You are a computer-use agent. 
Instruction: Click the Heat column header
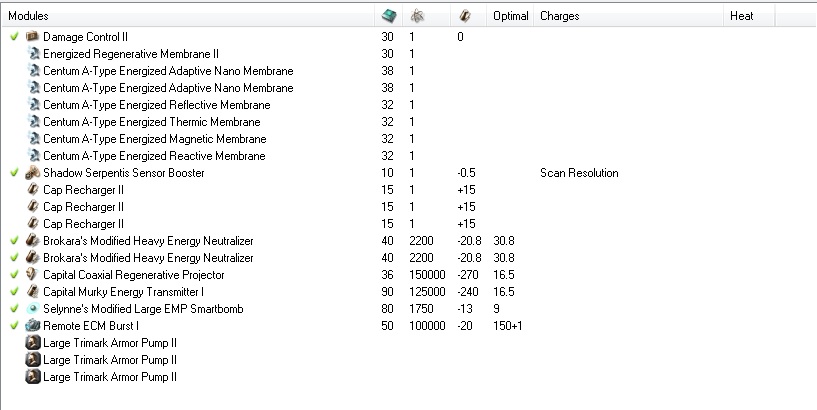(742, 16)
